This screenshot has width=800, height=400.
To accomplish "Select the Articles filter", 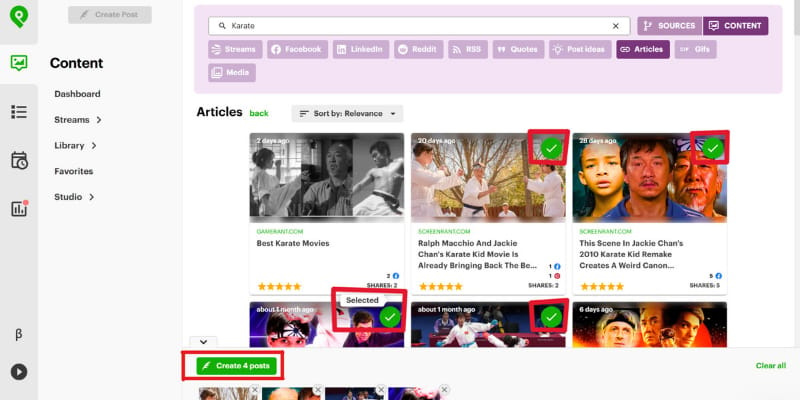I will [643, 49].
